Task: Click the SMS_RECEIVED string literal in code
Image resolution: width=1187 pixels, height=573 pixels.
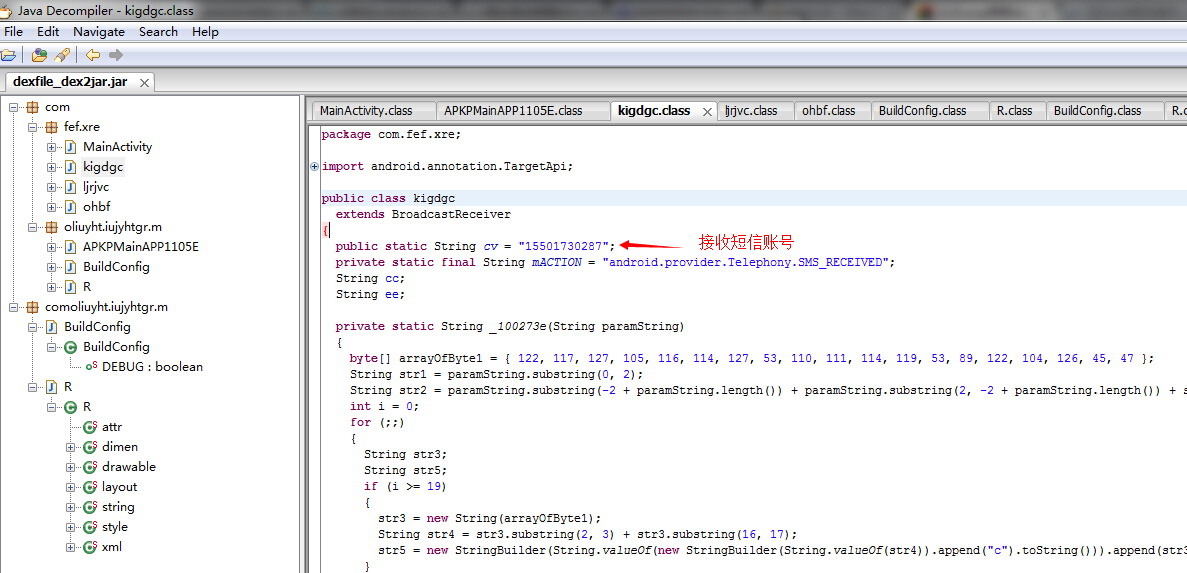Action: coord(746,262)
